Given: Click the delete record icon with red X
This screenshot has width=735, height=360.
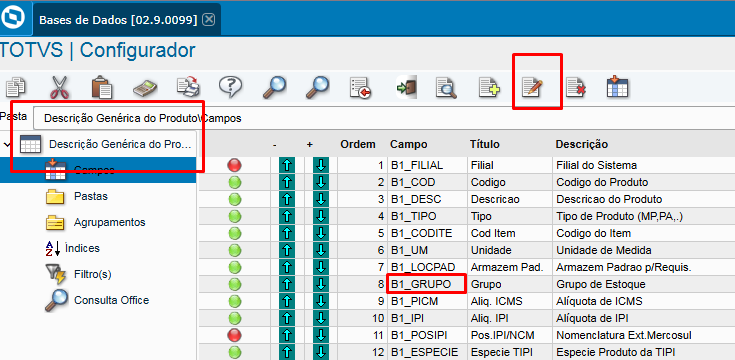Looking at the screenshot, I should [x=575, y=88].
